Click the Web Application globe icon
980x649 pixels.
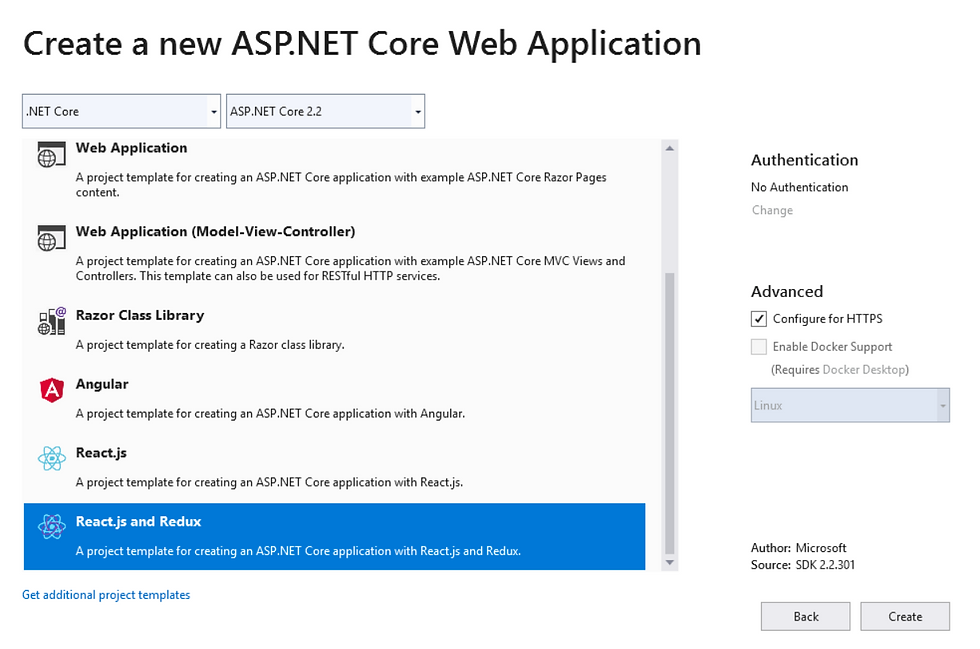tap(51, 154)
